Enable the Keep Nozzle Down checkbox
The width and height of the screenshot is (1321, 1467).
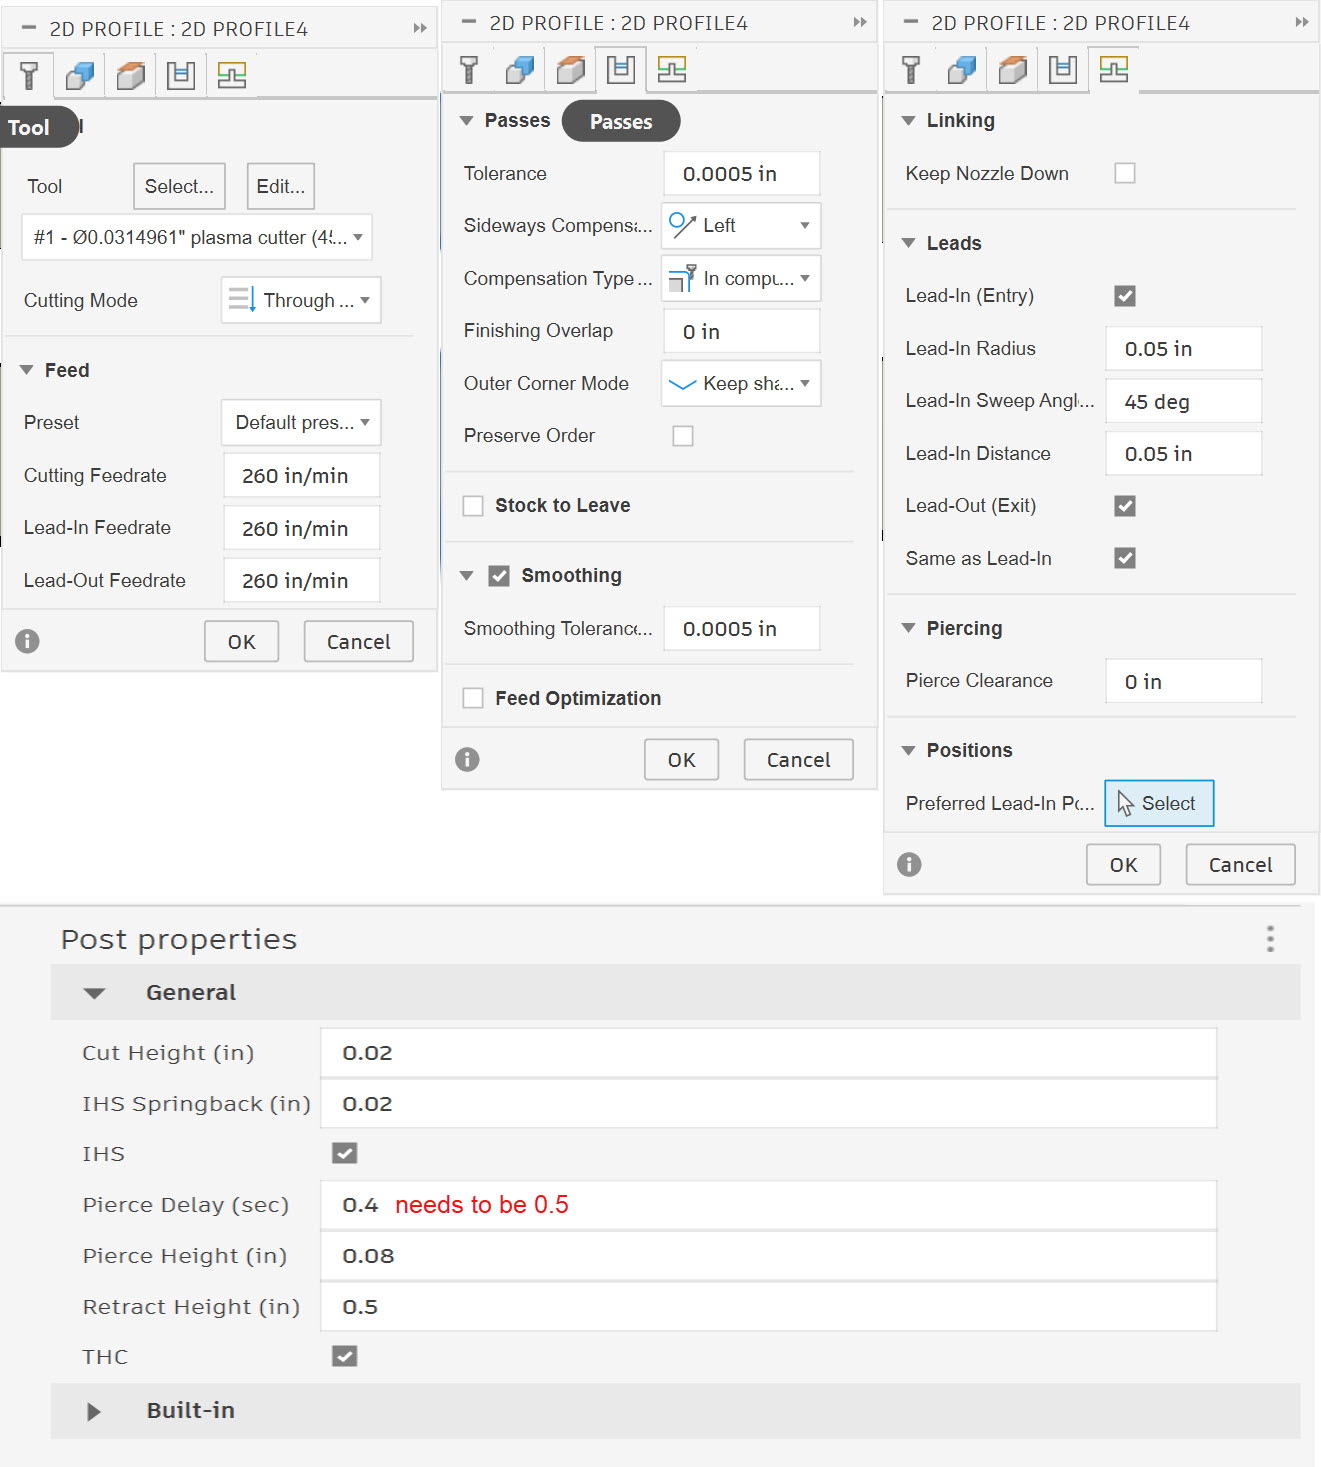pyautogui.click(x=1125, y=173)
